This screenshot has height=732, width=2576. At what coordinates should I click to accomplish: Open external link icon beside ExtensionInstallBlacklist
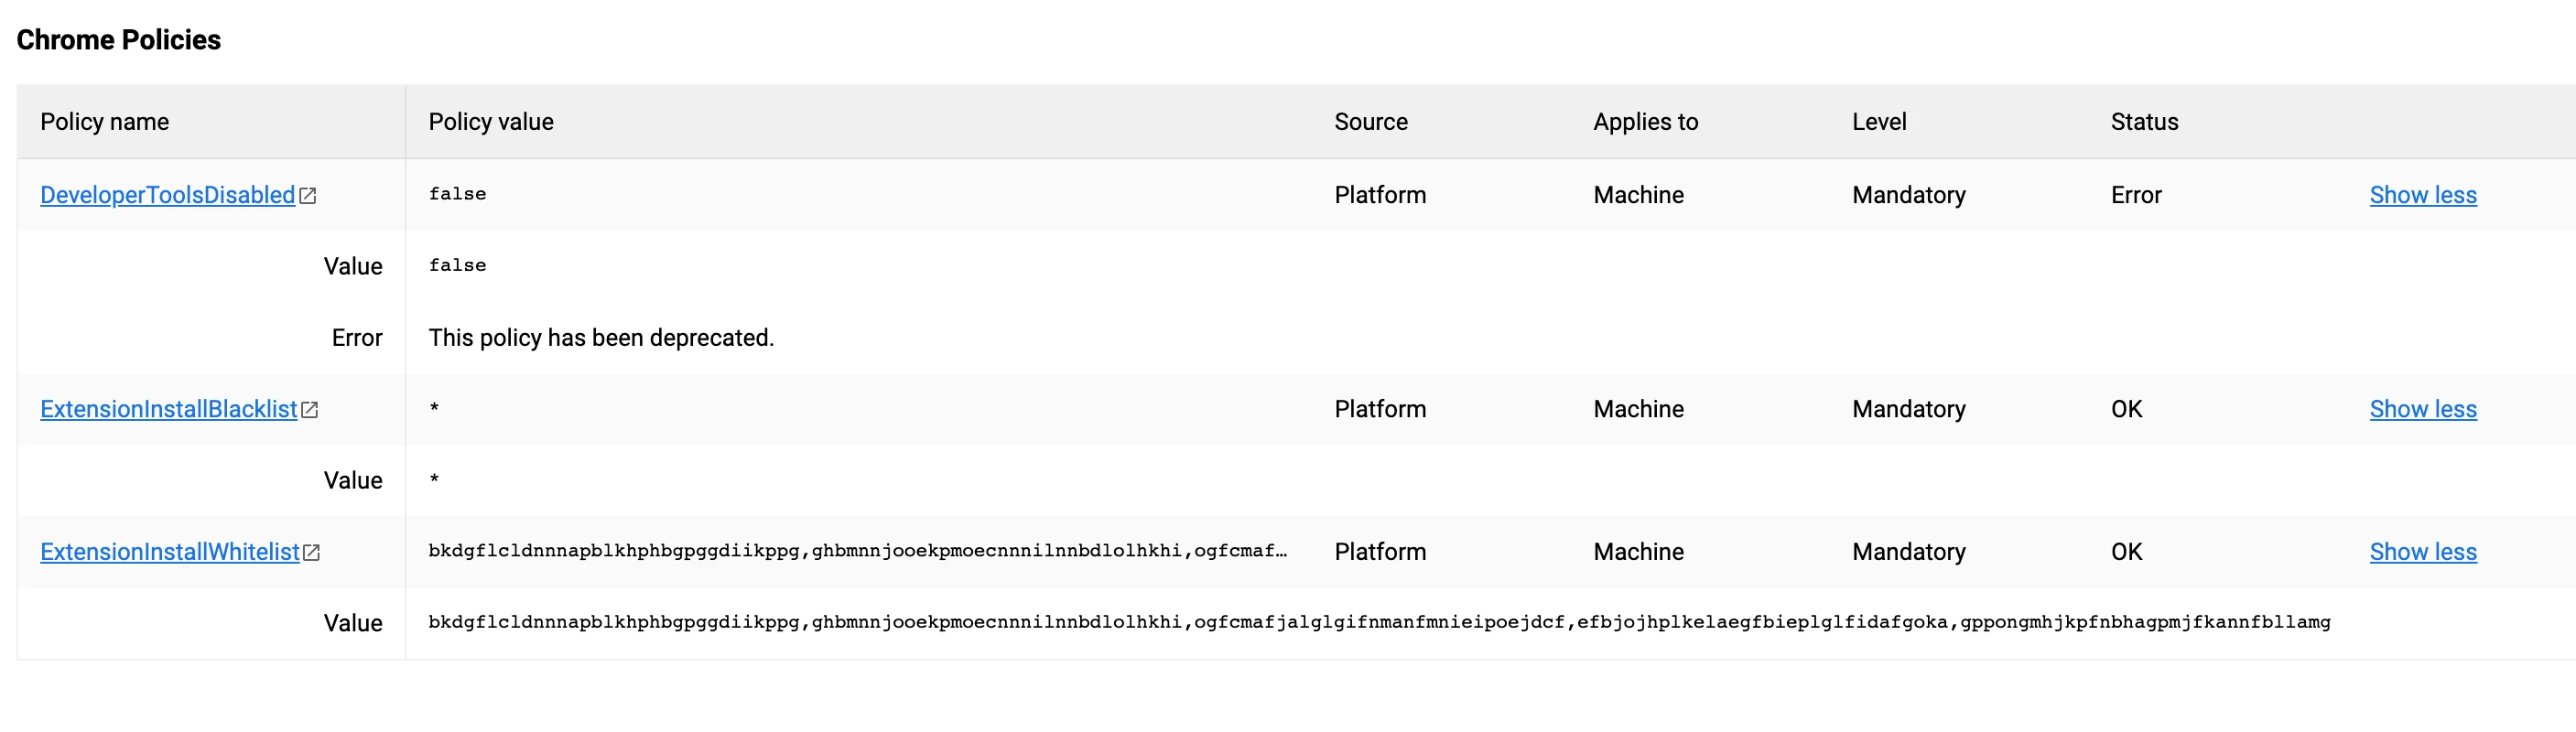[x=310, y=410]
